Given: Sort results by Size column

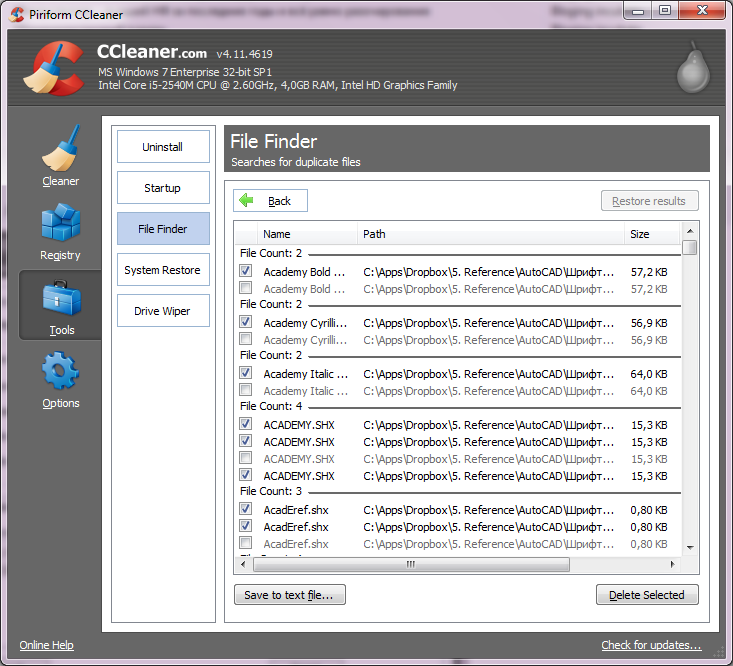Looking at the screenshot, I should tap(652, 234).
